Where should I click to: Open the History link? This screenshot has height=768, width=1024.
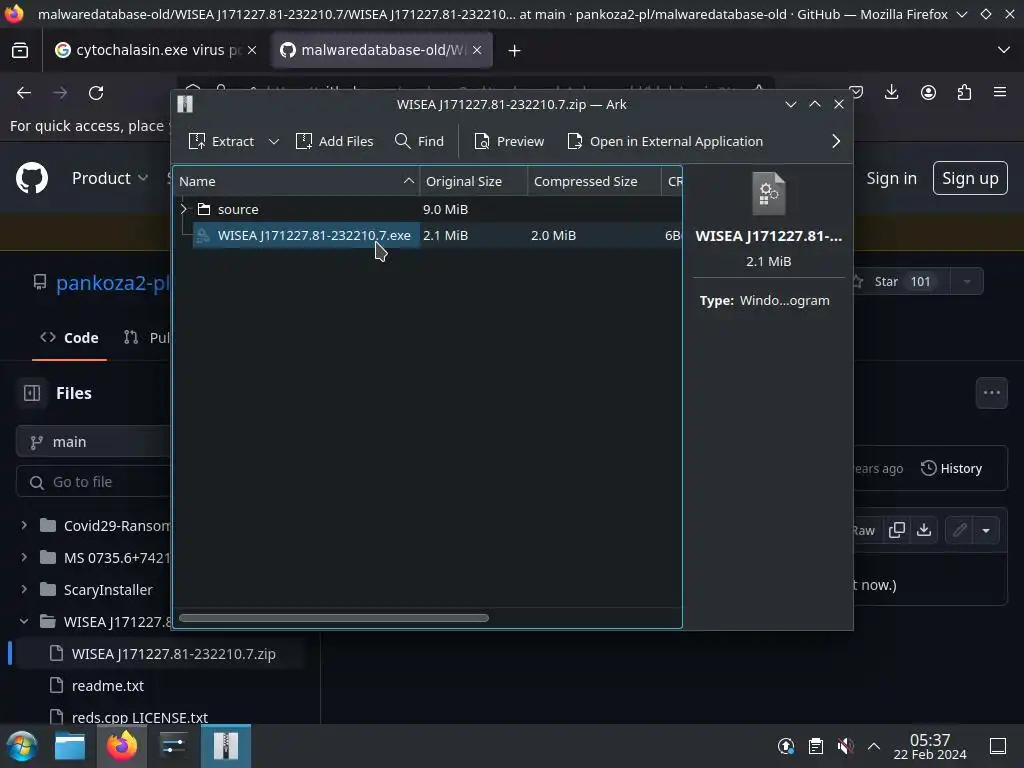click(x=952, y=468)
